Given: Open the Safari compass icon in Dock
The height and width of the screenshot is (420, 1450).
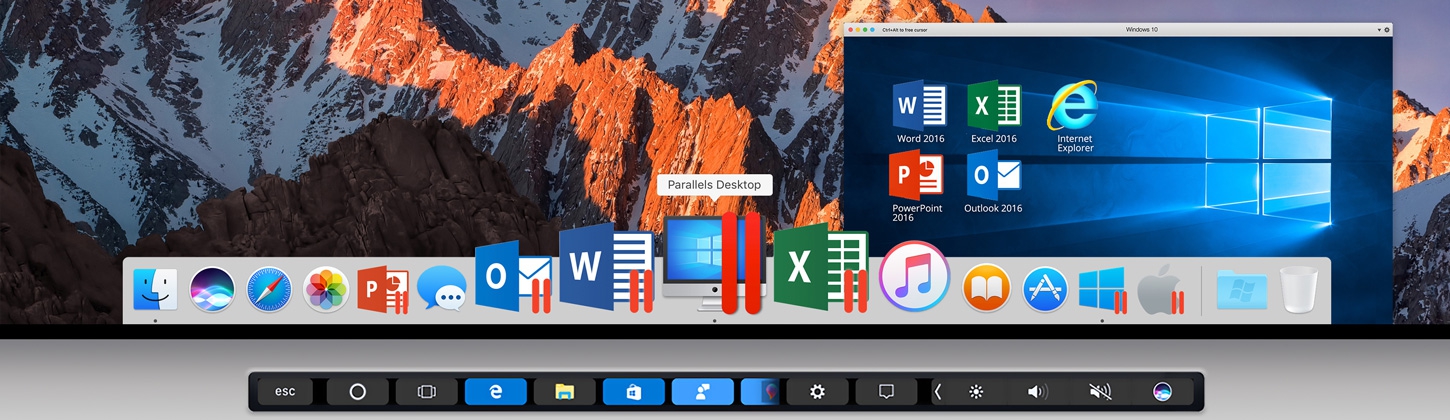Looking at the screenshot, I should [269, 290].
